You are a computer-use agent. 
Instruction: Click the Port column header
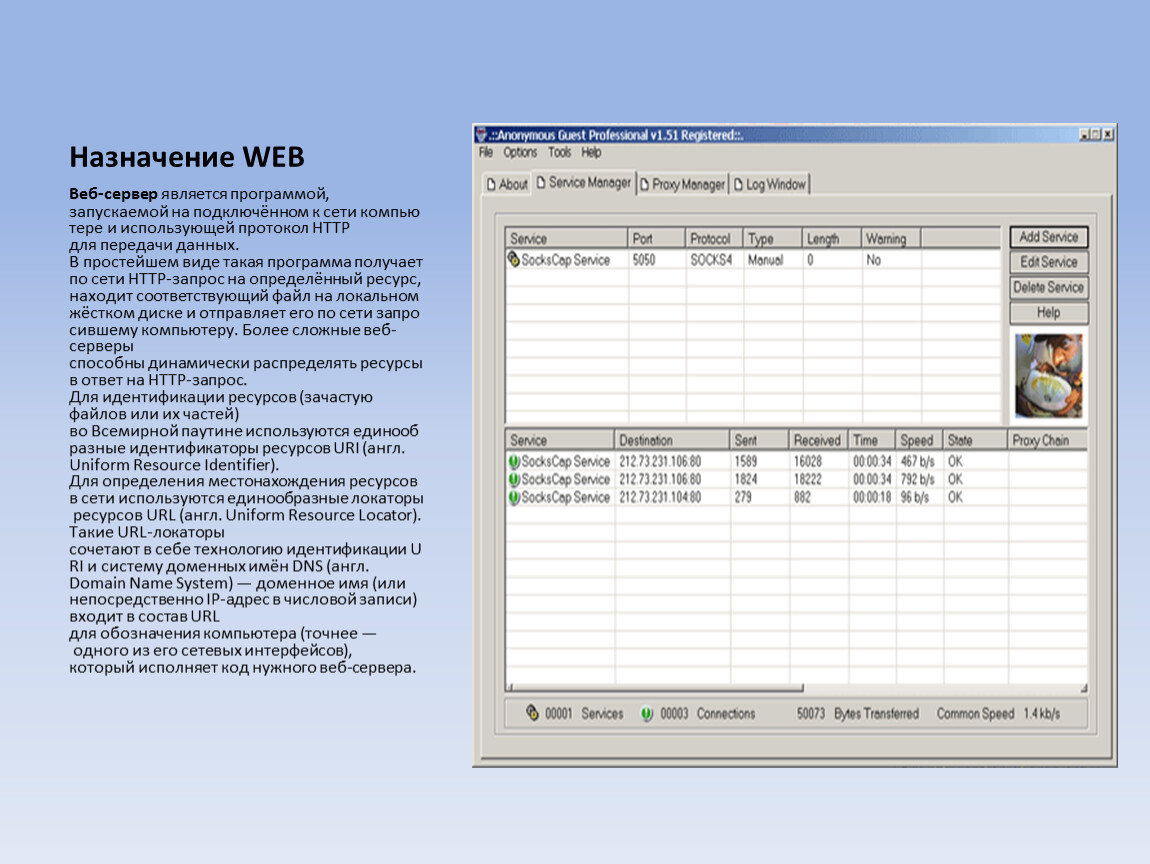656,238
